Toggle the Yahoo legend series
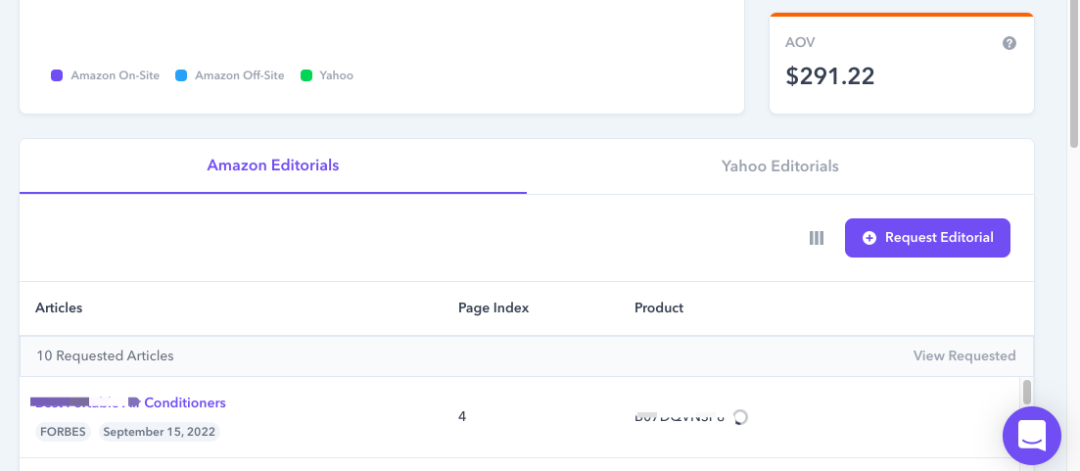Screen dimensions: 1080x471 click(x=327, y=76)
